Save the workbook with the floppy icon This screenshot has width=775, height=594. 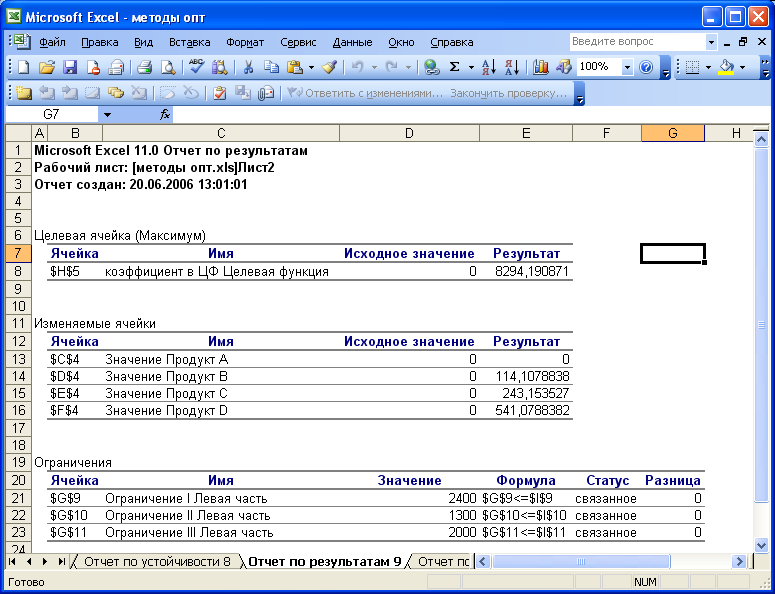point(70,67)
